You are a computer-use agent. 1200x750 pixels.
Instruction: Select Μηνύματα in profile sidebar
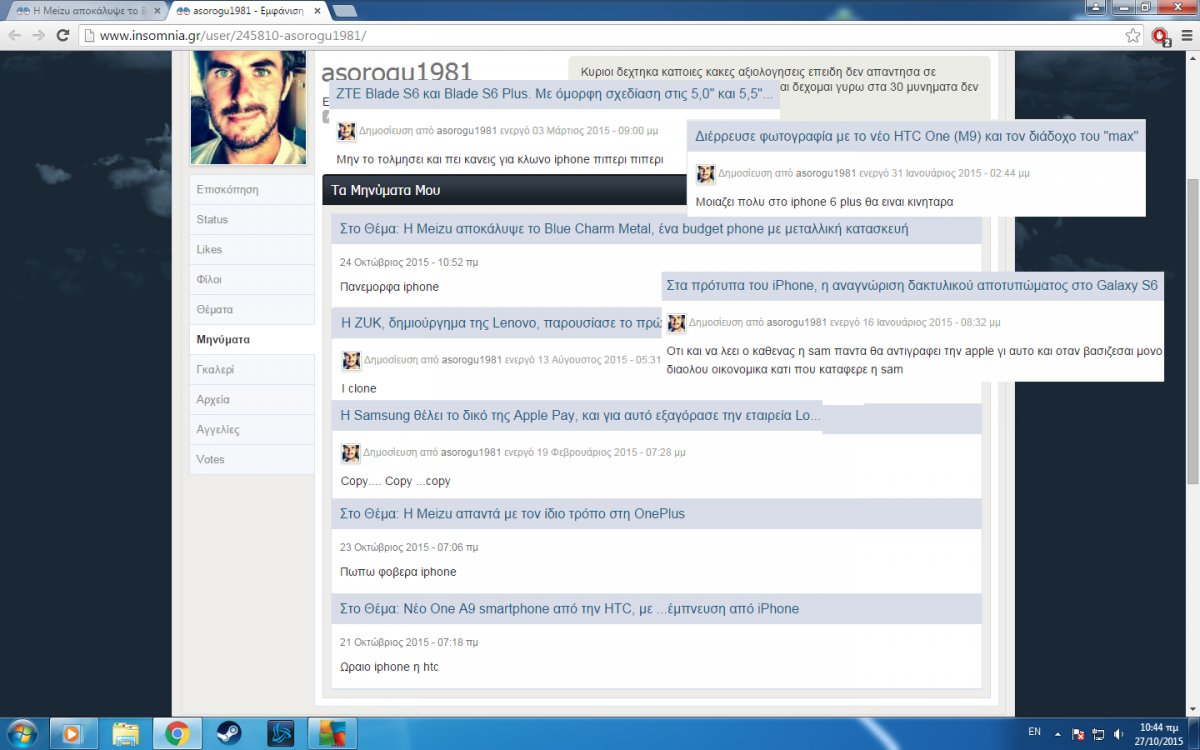[251, 339]
